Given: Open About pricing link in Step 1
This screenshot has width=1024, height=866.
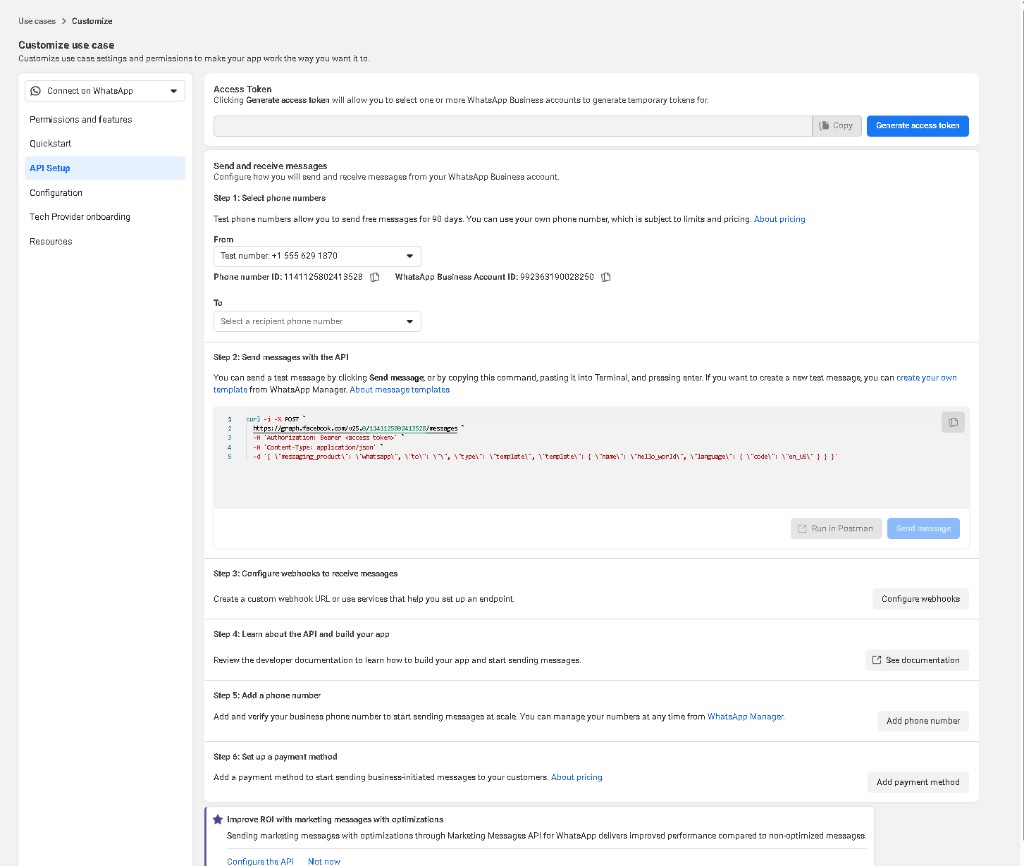Looking at the screenshot, I should click(x=780, y=219).
